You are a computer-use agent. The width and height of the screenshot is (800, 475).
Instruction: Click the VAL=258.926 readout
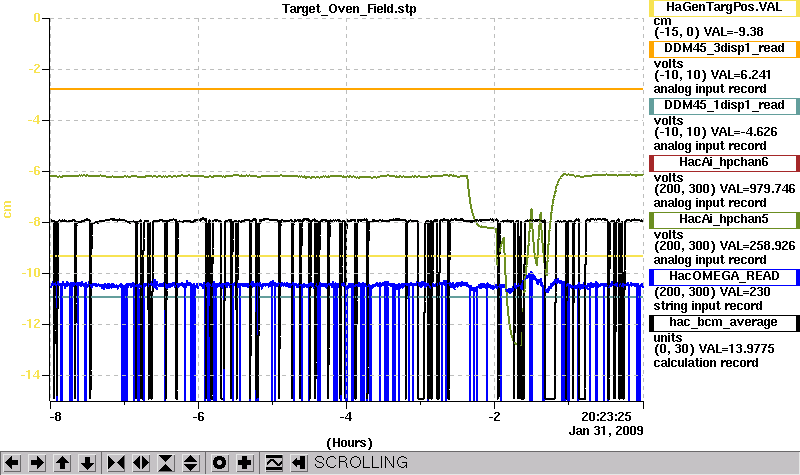[x=757, y=246]
